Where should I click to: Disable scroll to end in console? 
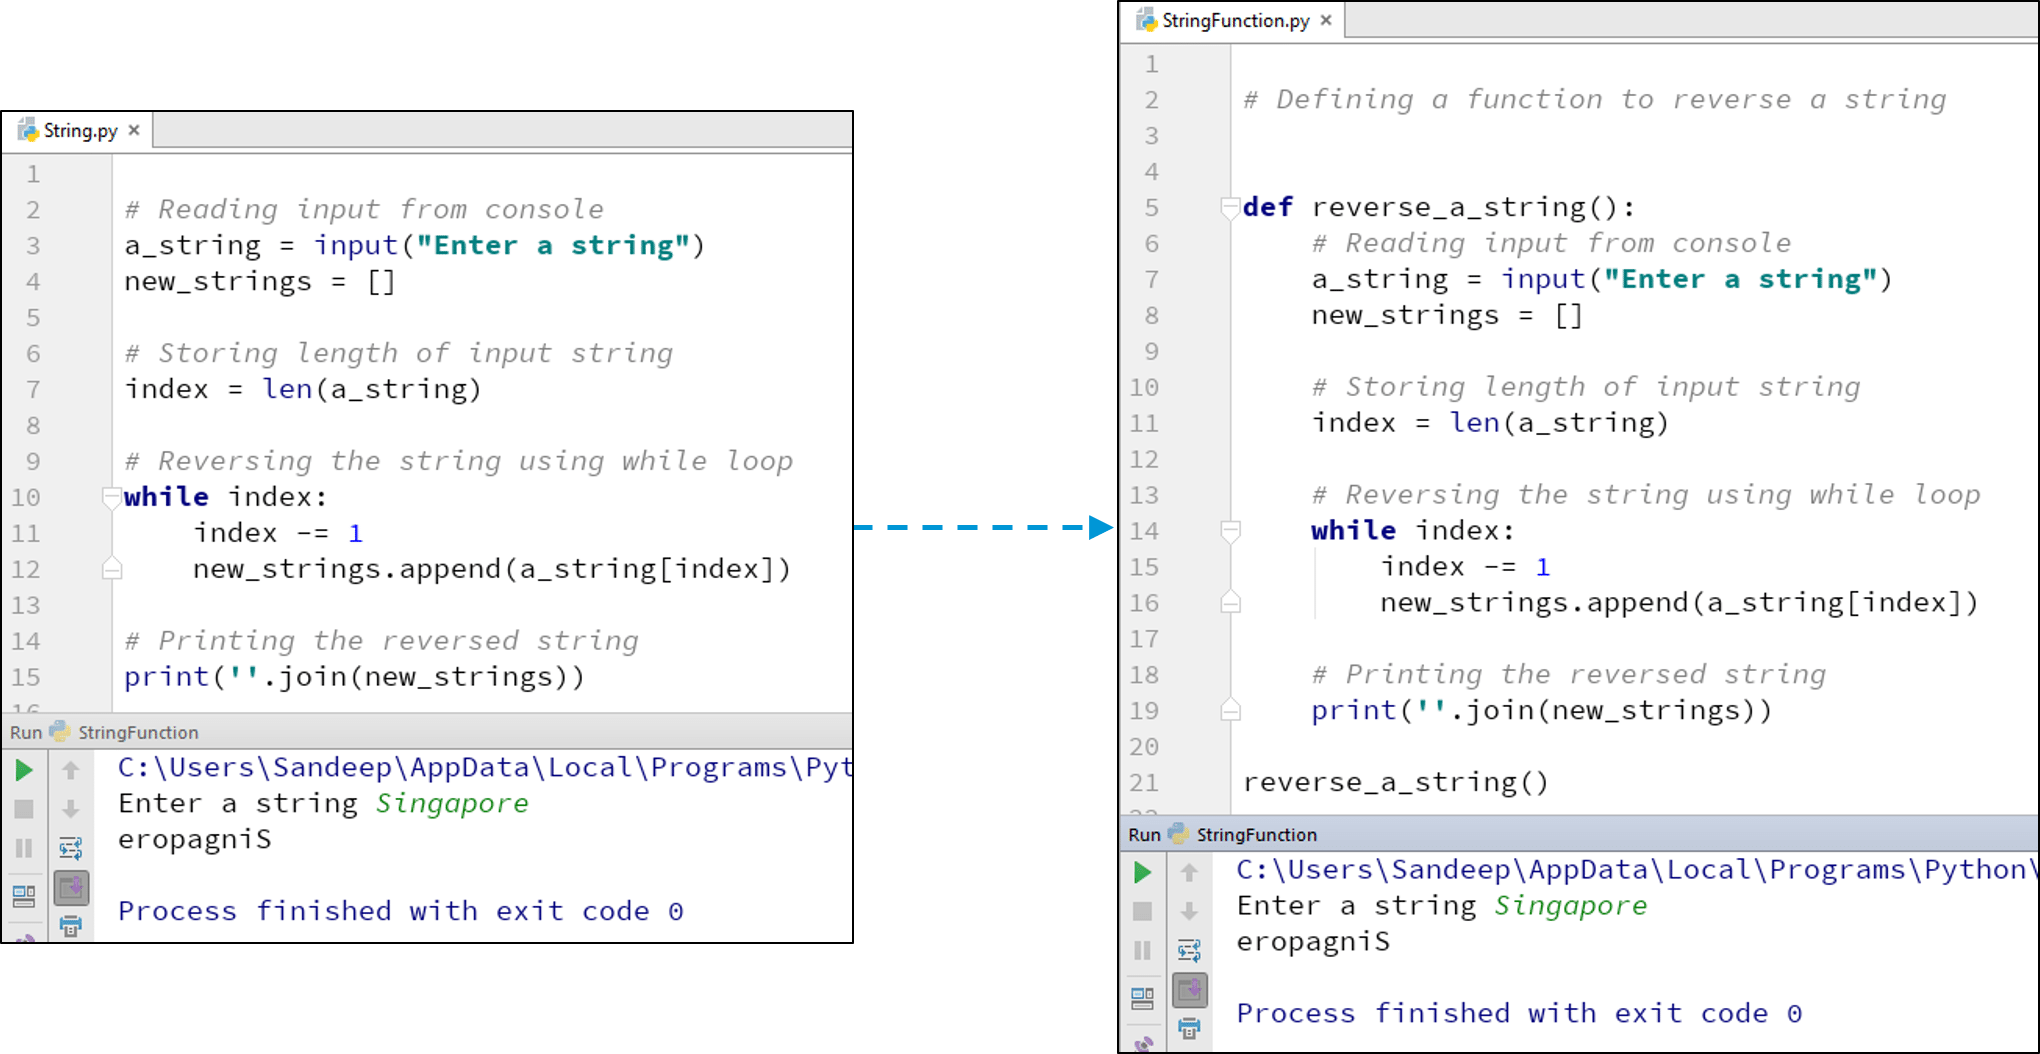point(70,889)
